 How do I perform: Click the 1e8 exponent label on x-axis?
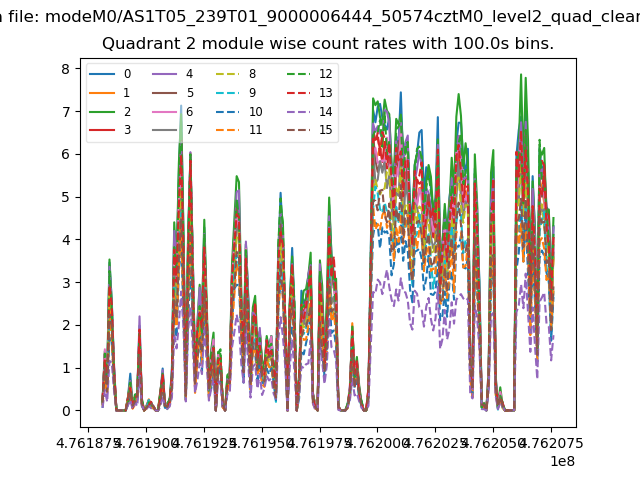coord(561,461)
